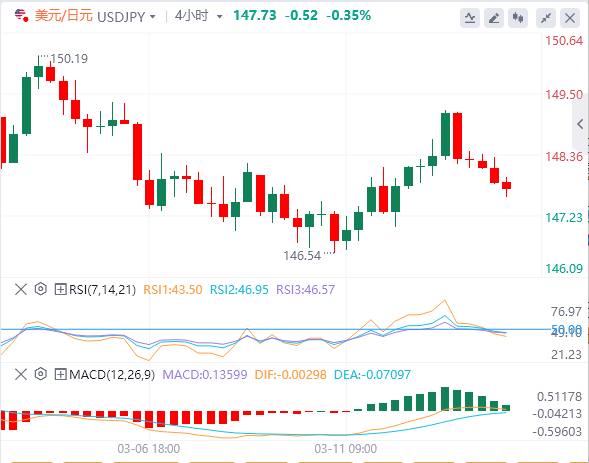Click the orange DIF value label
The height and width of the screenshot is (463, 589).
pos(290,374)
